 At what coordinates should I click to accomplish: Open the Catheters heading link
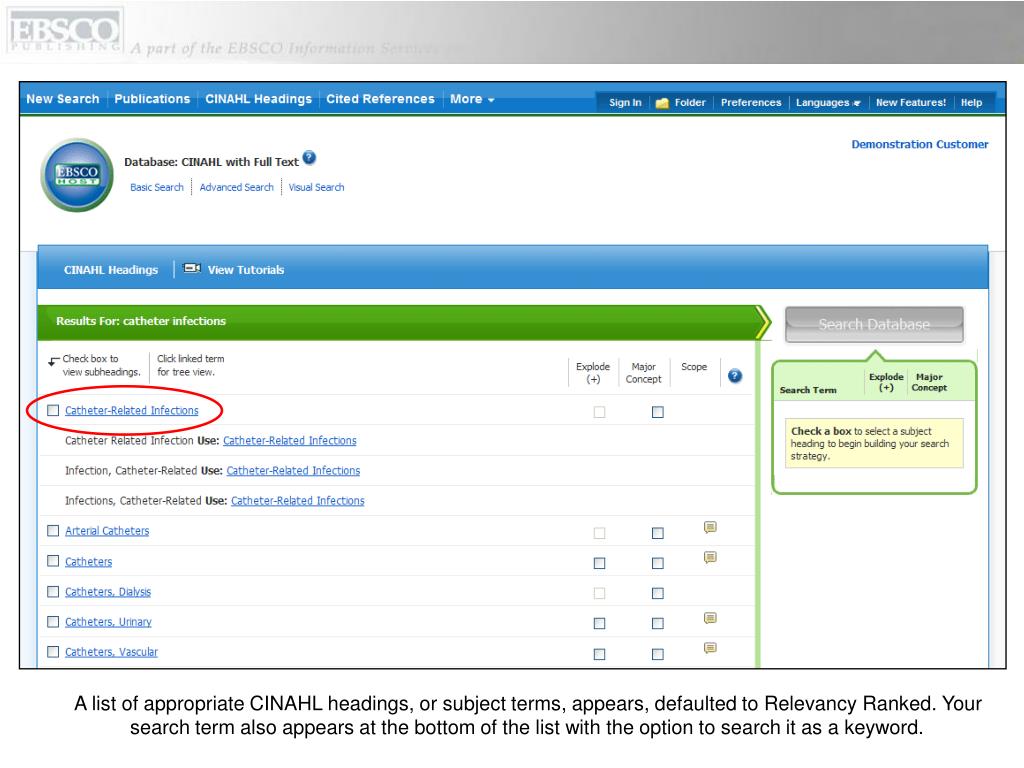tap(88, 562)
